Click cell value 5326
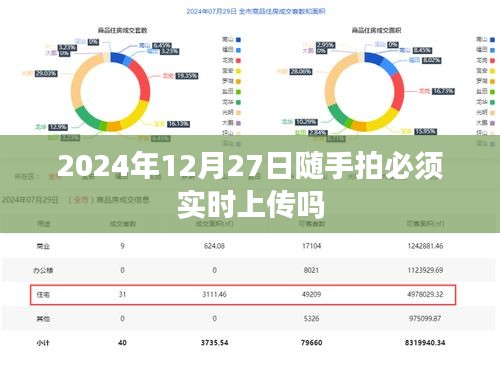Viewport: 500px width, 368px height. click(311, 318)
